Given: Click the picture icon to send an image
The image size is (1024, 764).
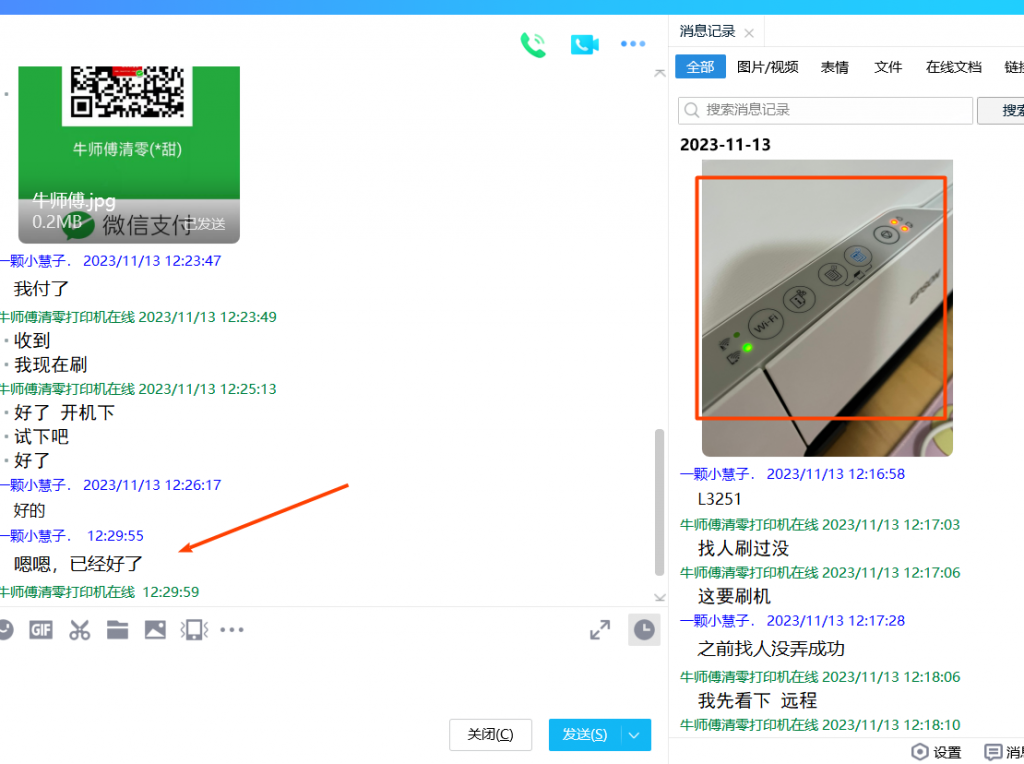Looking at the screenshot, I should (155, 630).
